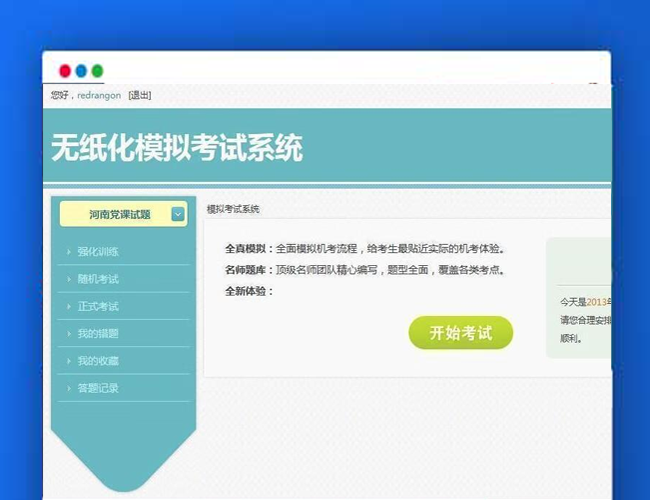Click the arrow bullet beside 我的收藏
The width and height of the screenshot is (650, 500).
click(69, 361)
